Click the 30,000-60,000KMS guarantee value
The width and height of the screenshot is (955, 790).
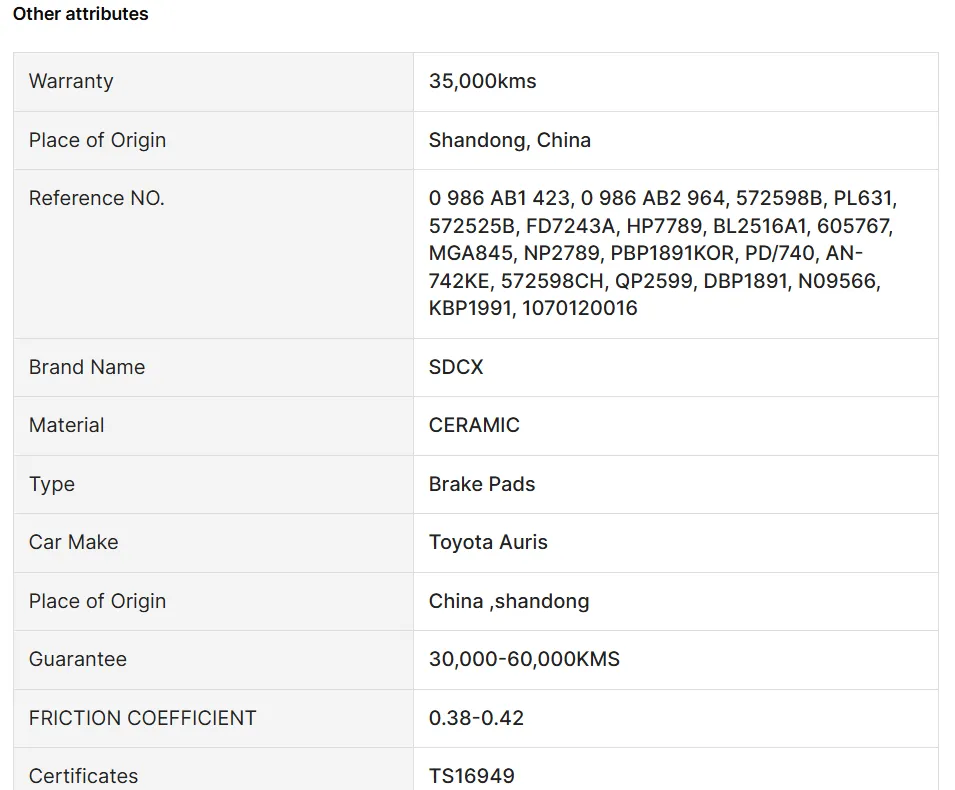(x=524, y=659)
